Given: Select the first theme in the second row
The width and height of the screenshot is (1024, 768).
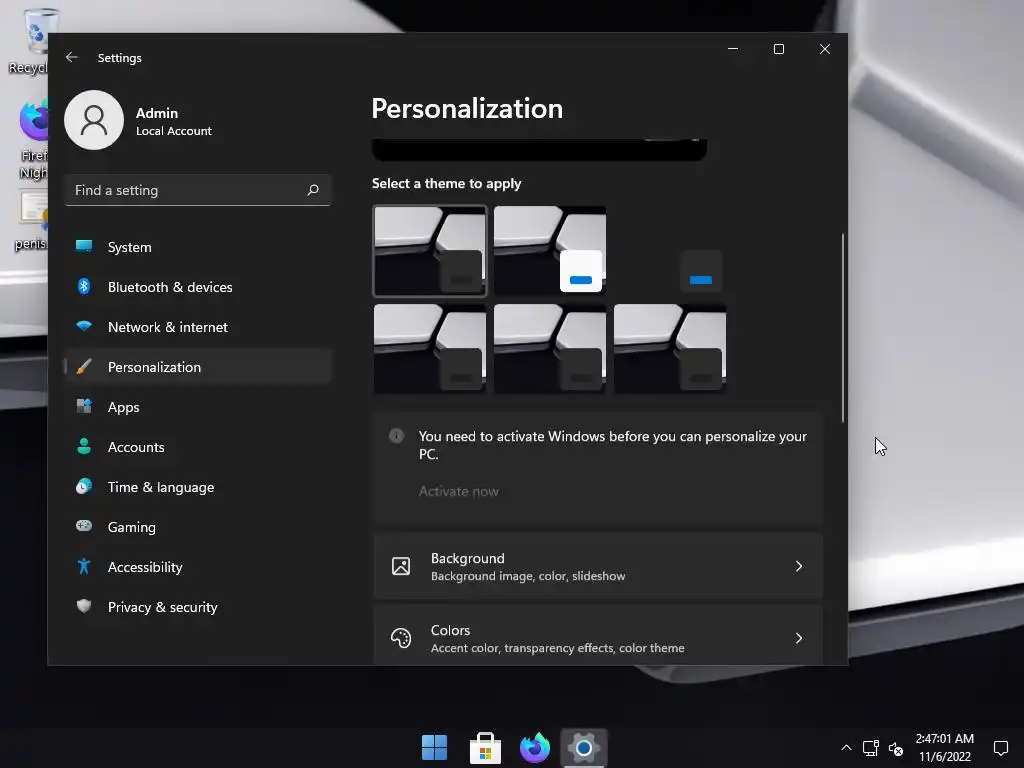Looking at the screenshot, I should [430, 349].
